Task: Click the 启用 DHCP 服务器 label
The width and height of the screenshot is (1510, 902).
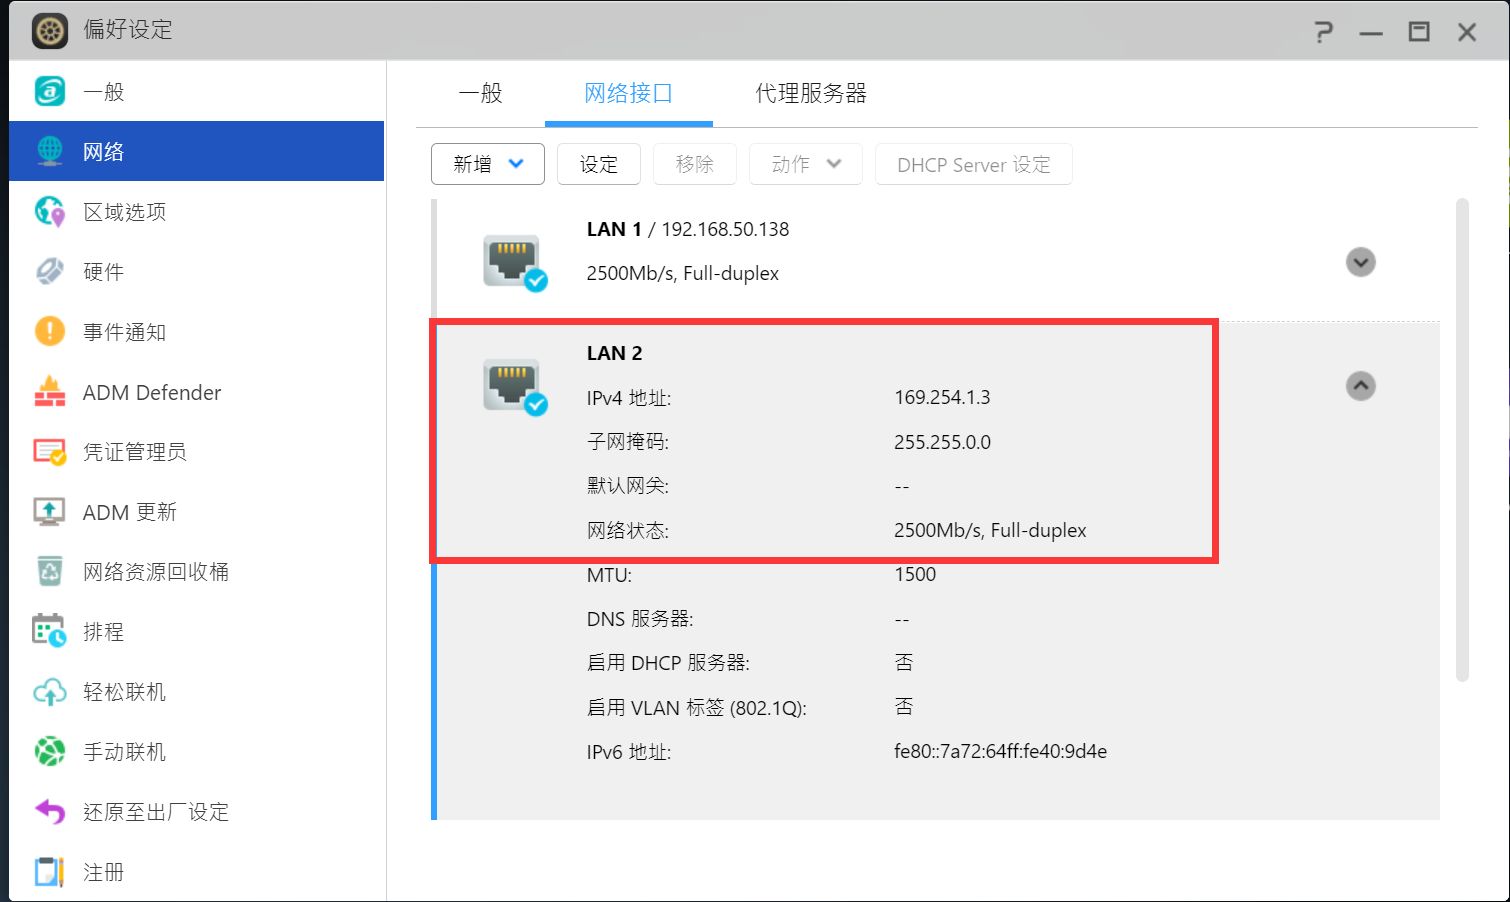Action: 668,663
